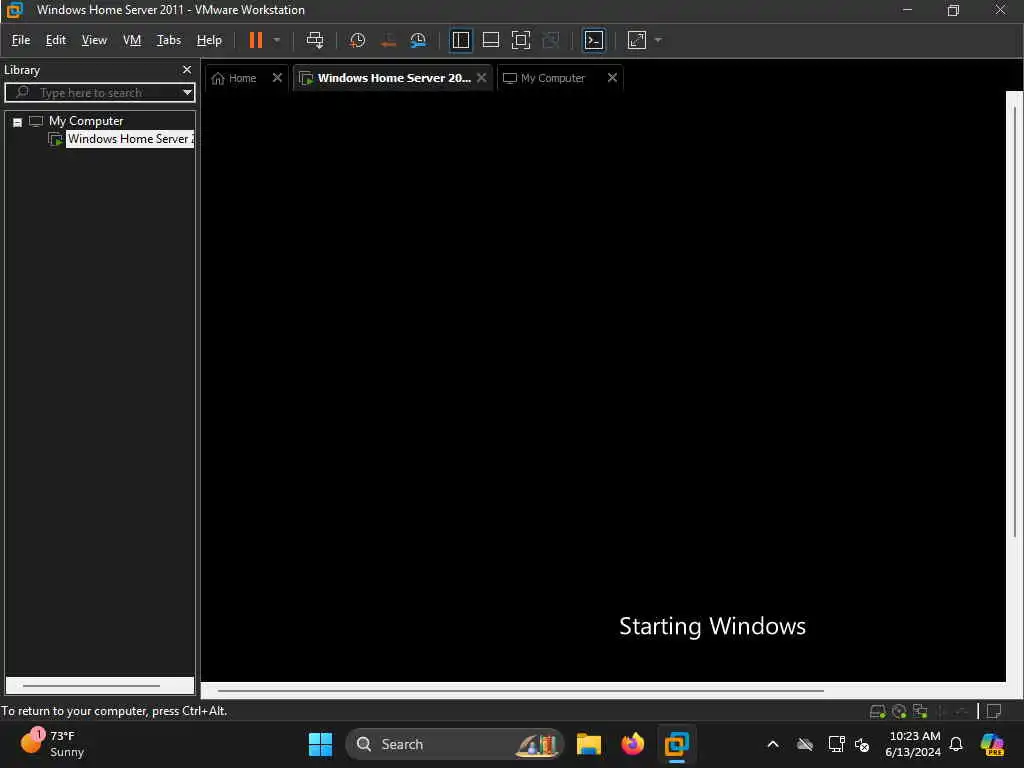
Task: Enter full screen mode from the toolbar
Action: [520, 40]
